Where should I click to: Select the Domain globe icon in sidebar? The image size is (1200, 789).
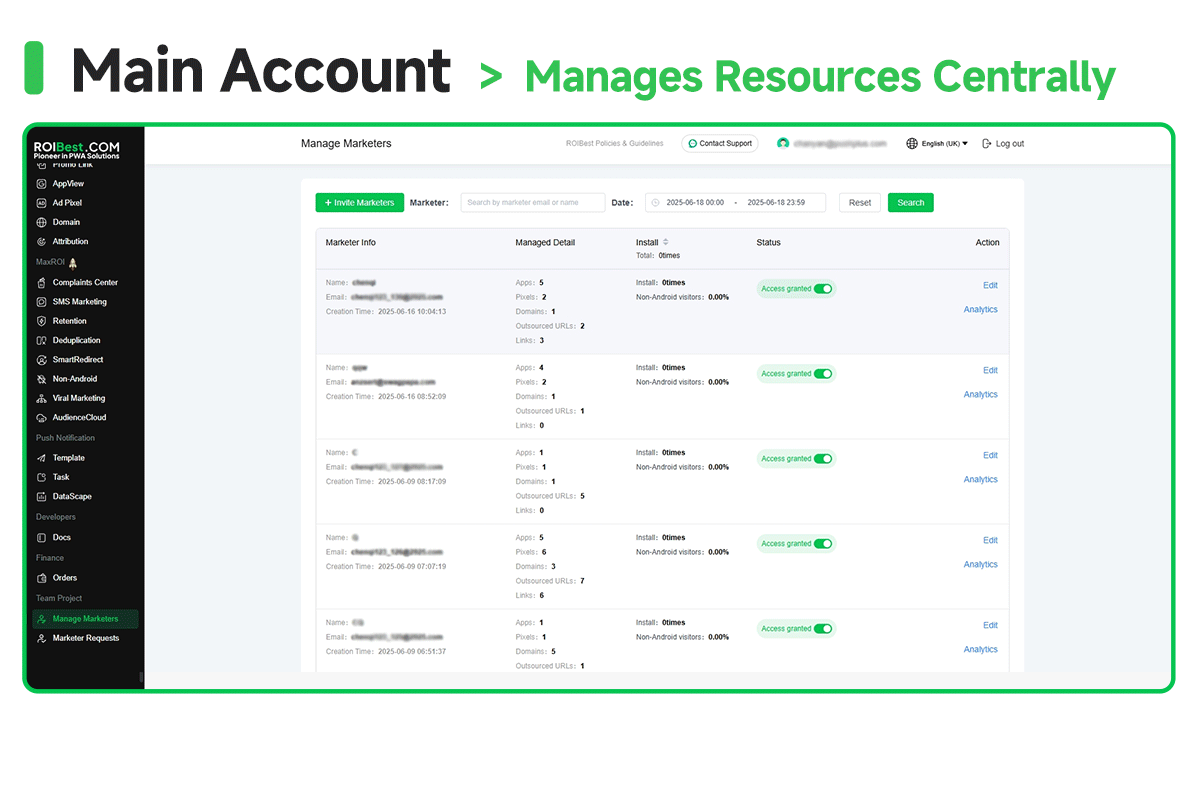tap(41, 222)
